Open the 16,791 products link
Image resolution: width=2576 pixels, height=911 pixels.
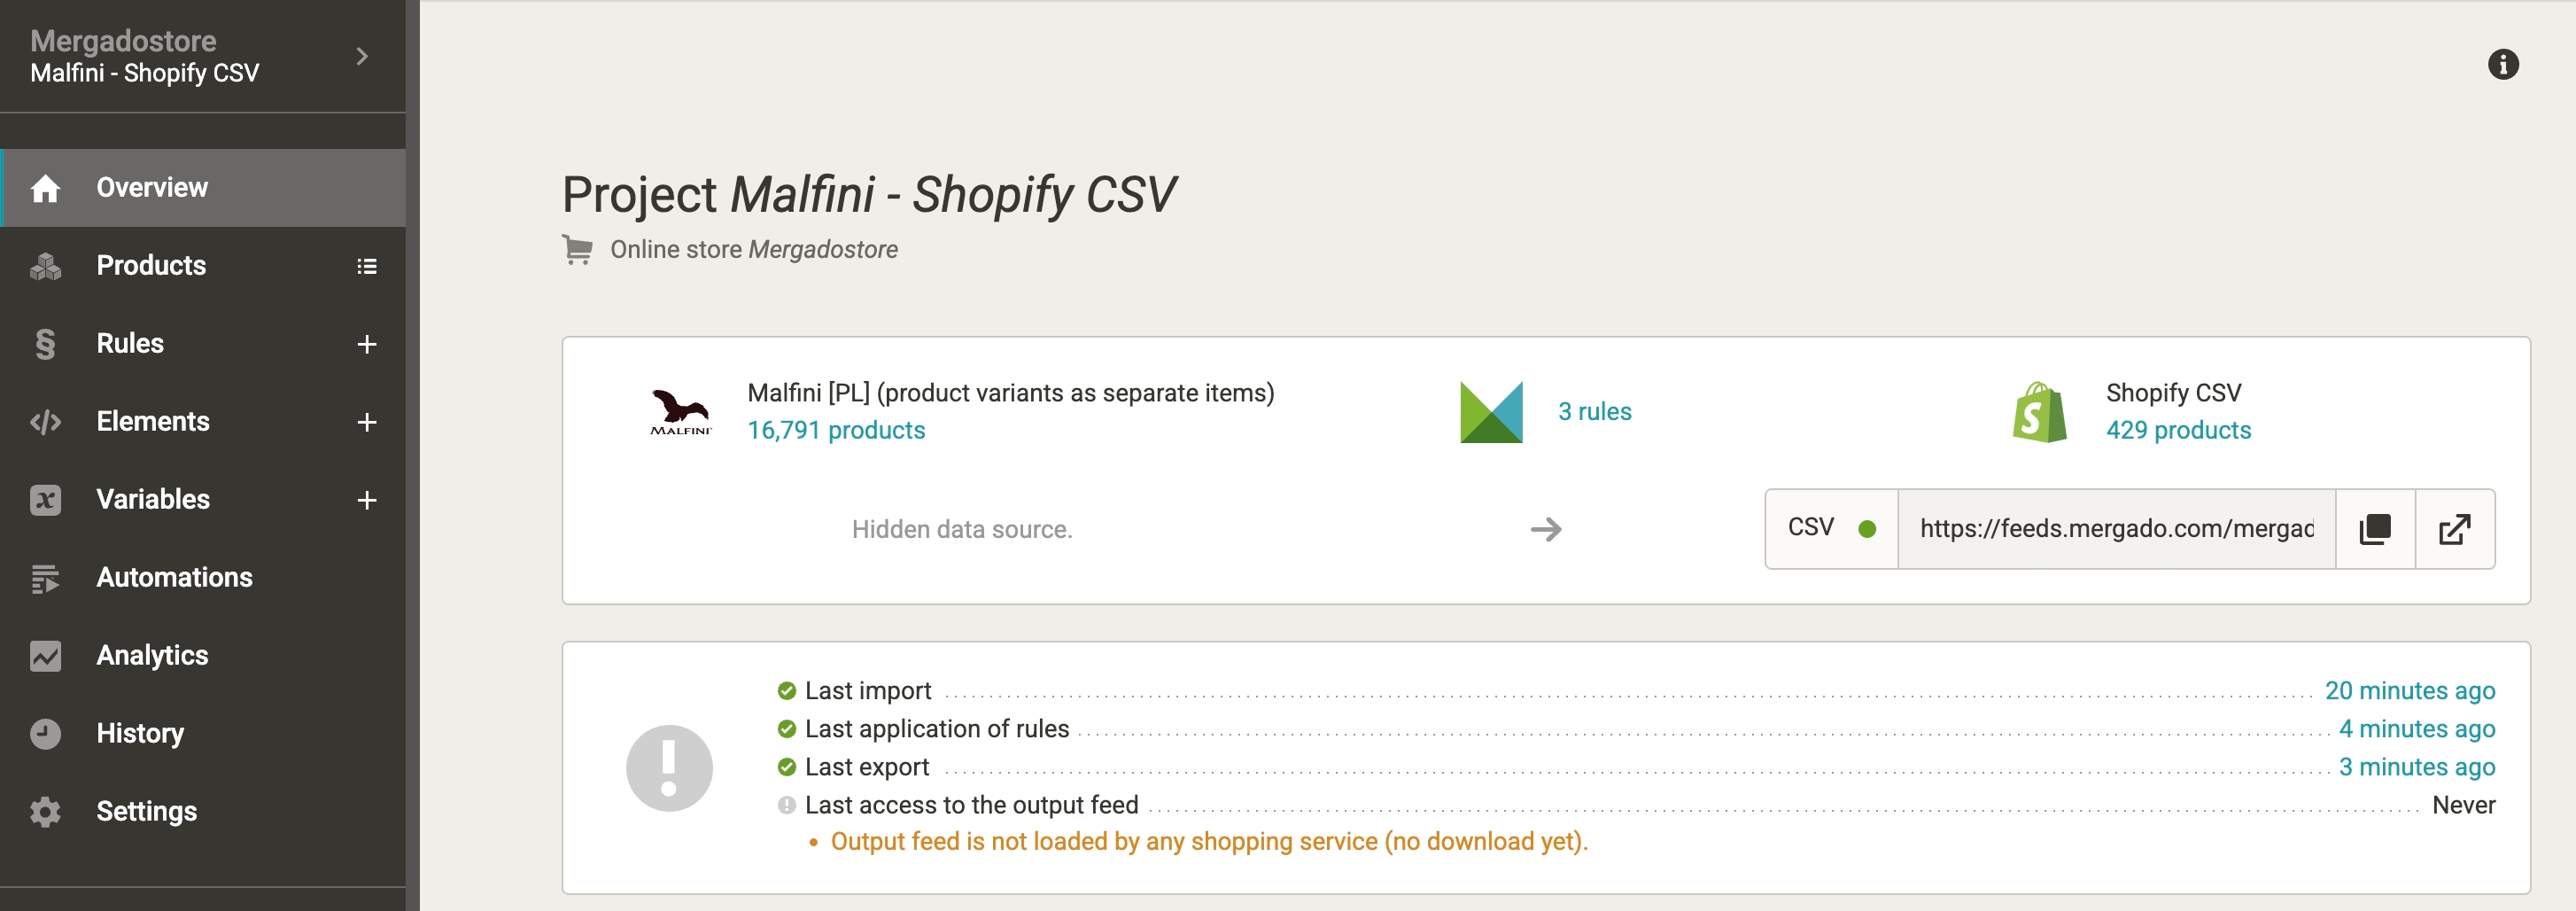pos(836,430)
